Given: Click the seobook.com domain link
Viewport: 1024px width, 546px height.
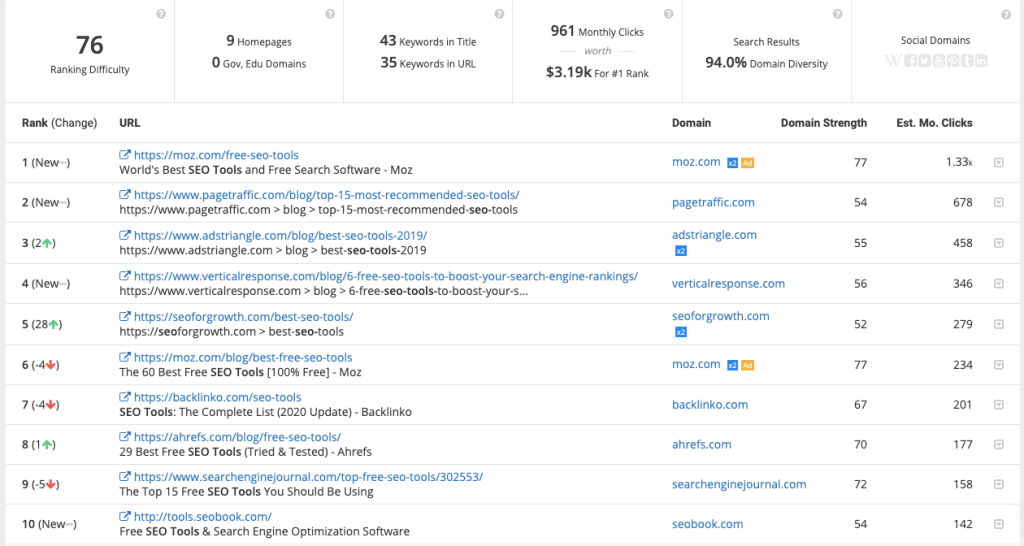Looking at the screenshot, I should (707, 524).
